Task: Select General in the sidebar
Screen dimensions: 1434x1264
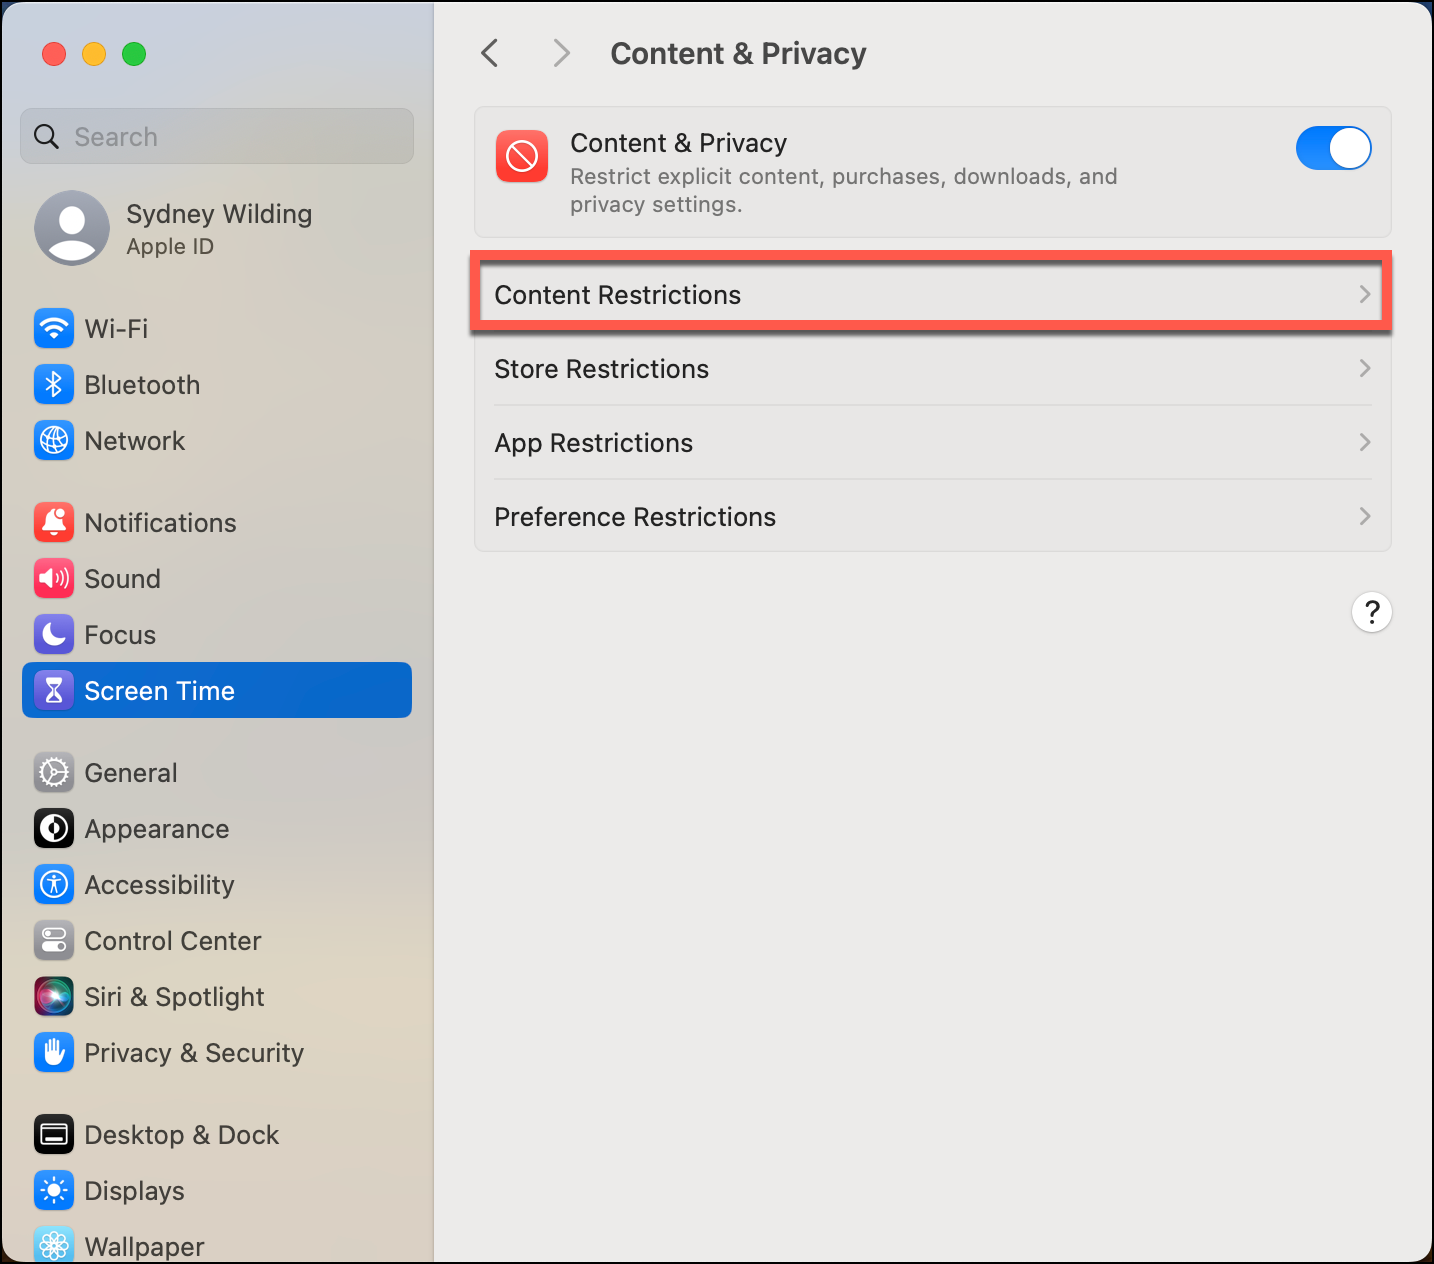Action: [x=131, y=773]
